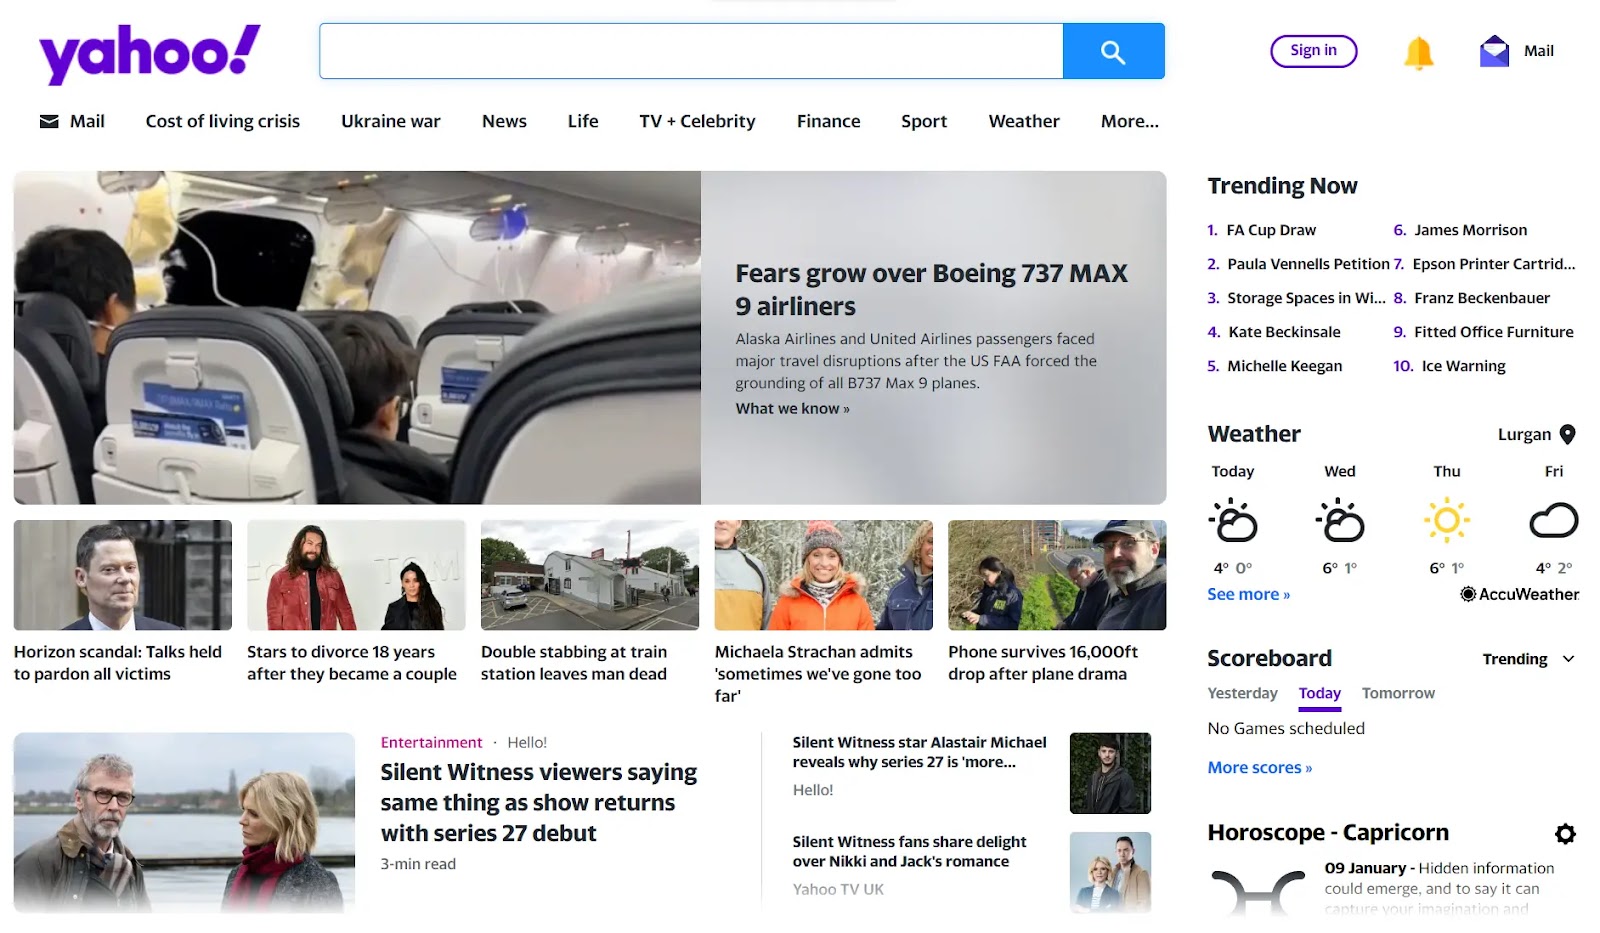
Task: Go to Ukraine war section
Action: (x=391, y=121)
